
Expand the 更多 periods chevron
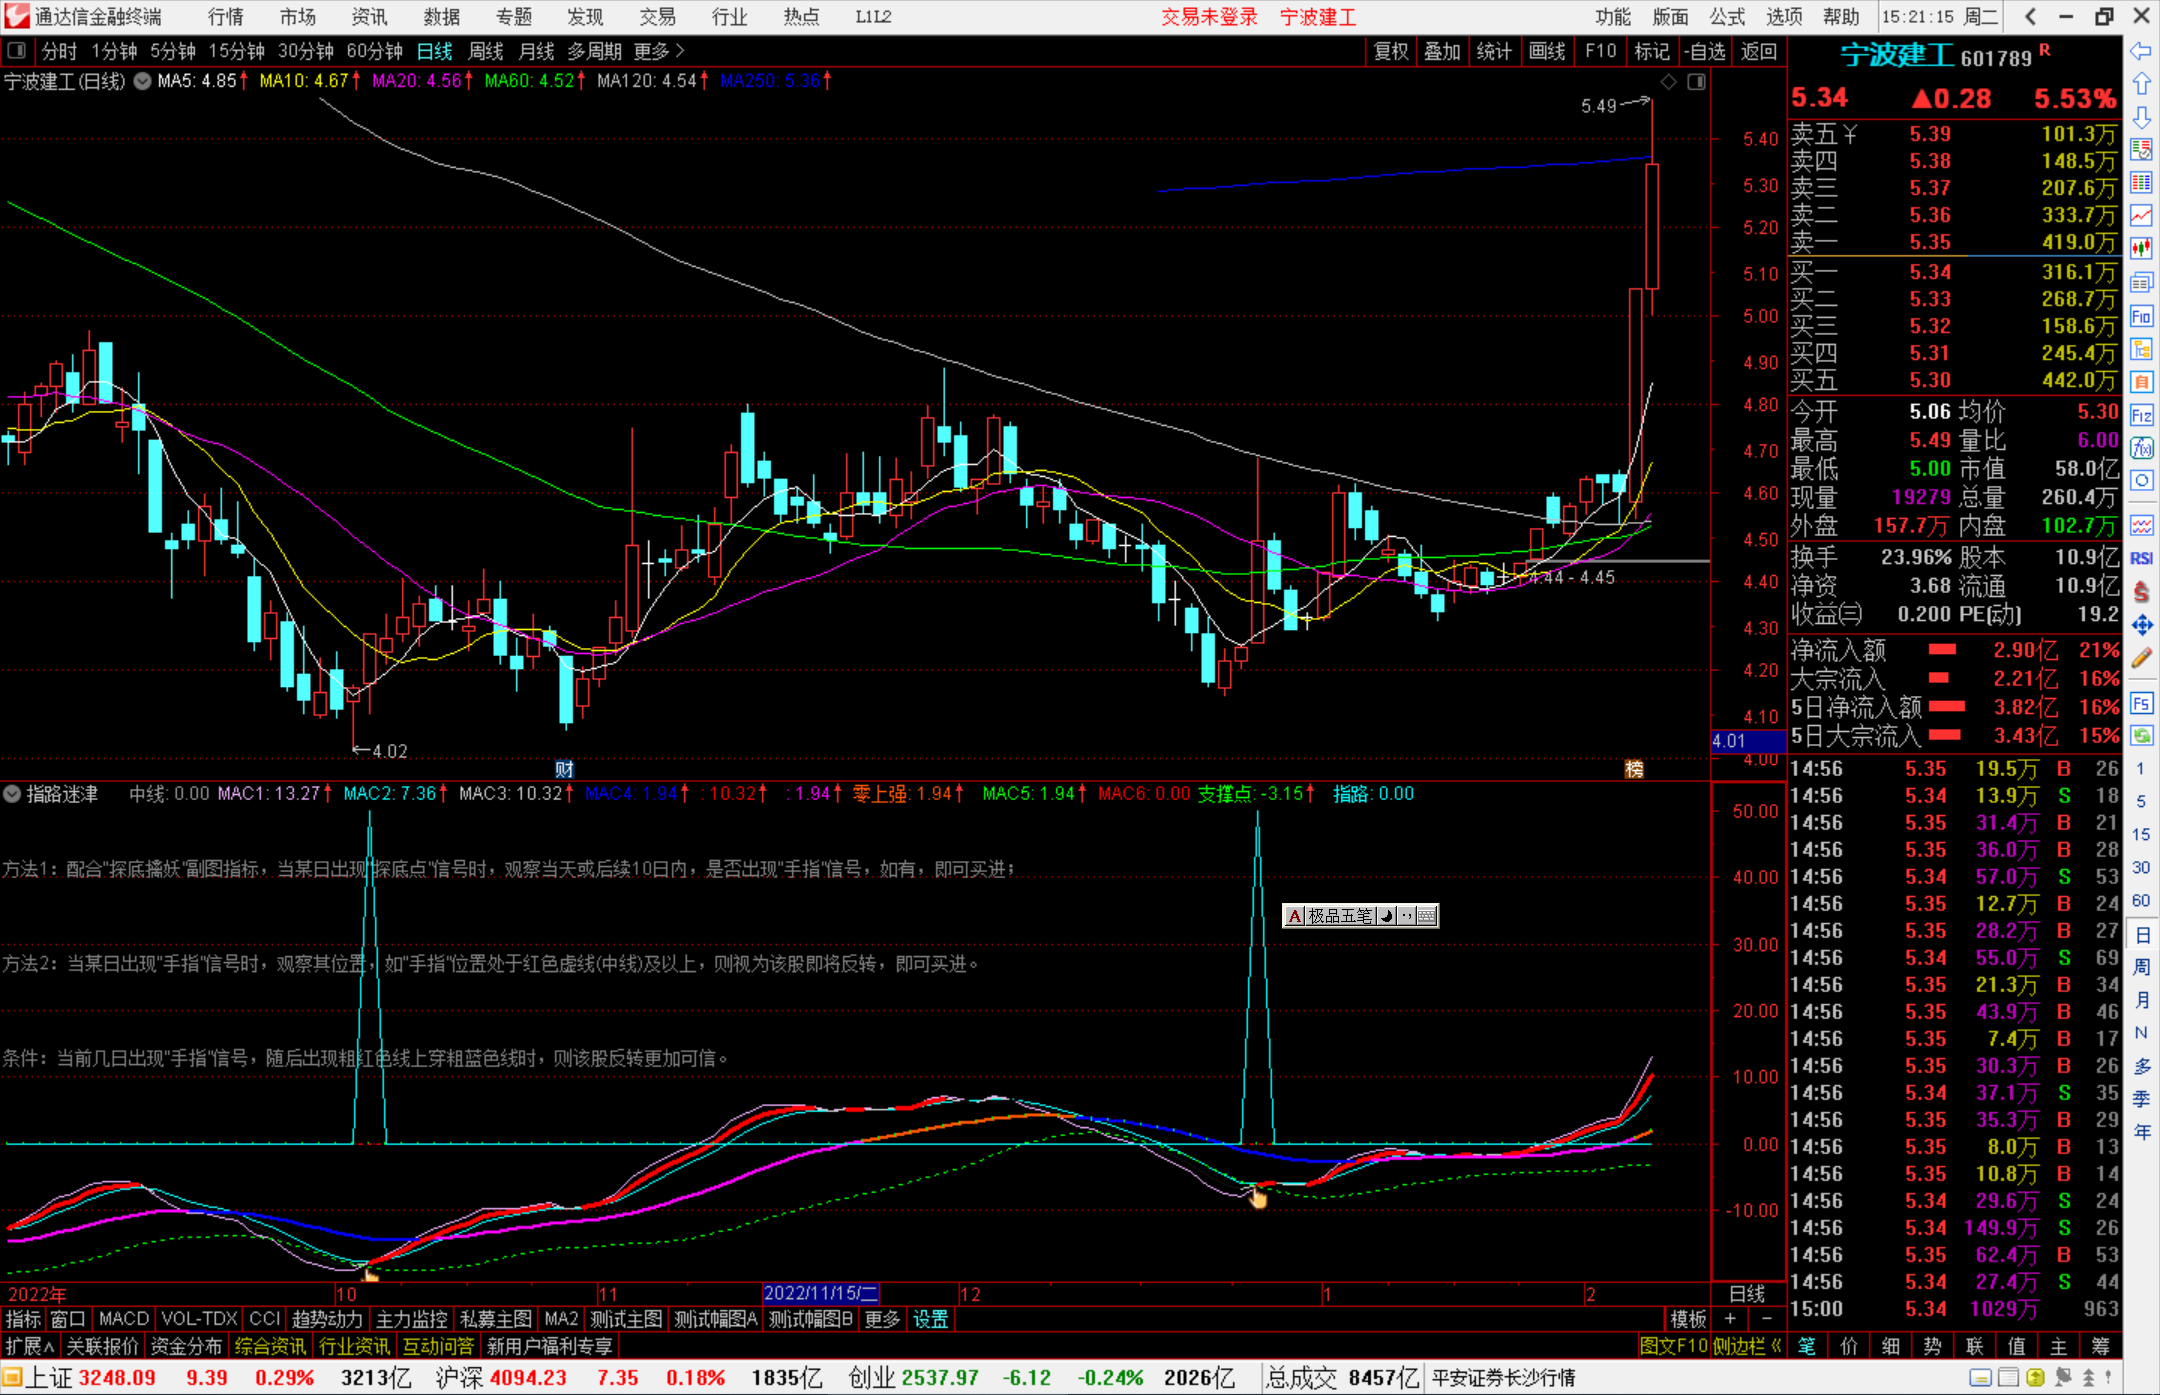coord(680,51)
